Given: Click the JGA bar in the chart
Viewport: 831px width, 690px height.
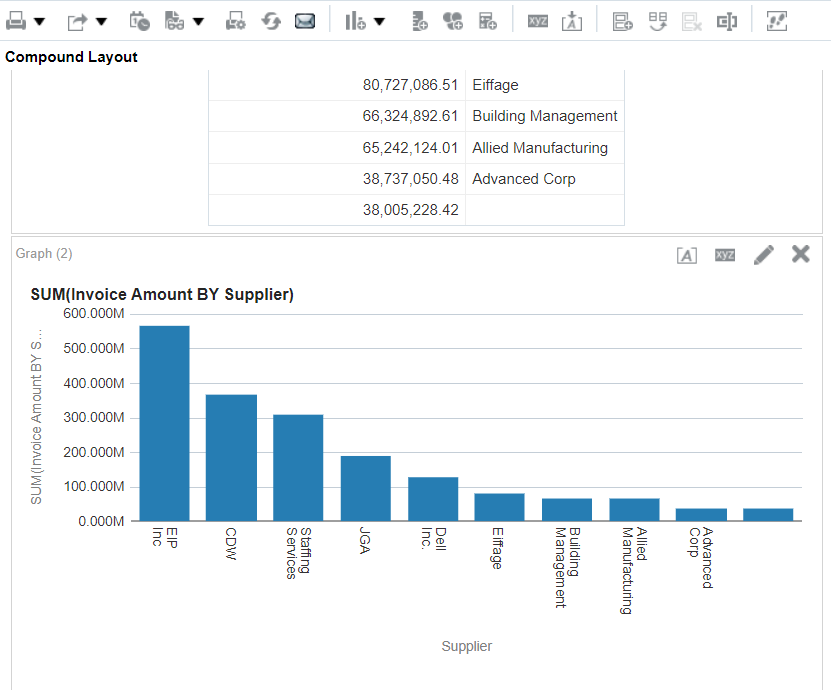Looking at the screenshot, I should pos(366,488).
